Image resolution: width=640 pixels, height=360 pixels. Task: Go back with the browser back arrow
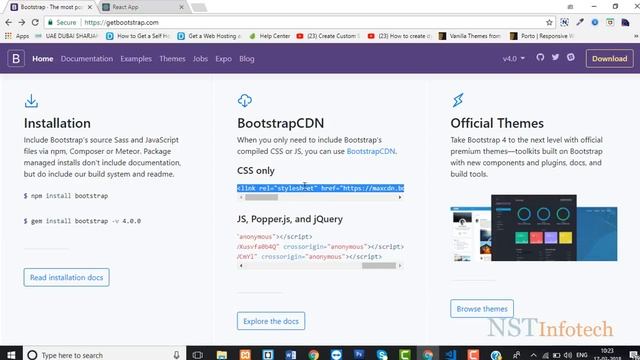click(x=9, y=22)
